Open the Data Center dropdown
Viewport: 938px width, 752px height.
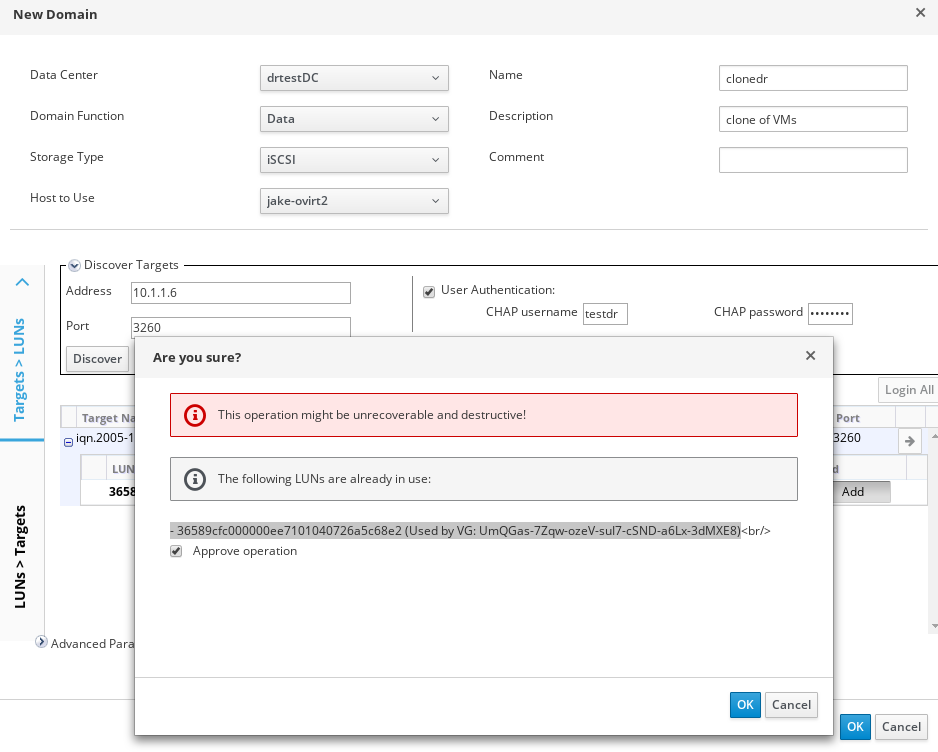354,78
